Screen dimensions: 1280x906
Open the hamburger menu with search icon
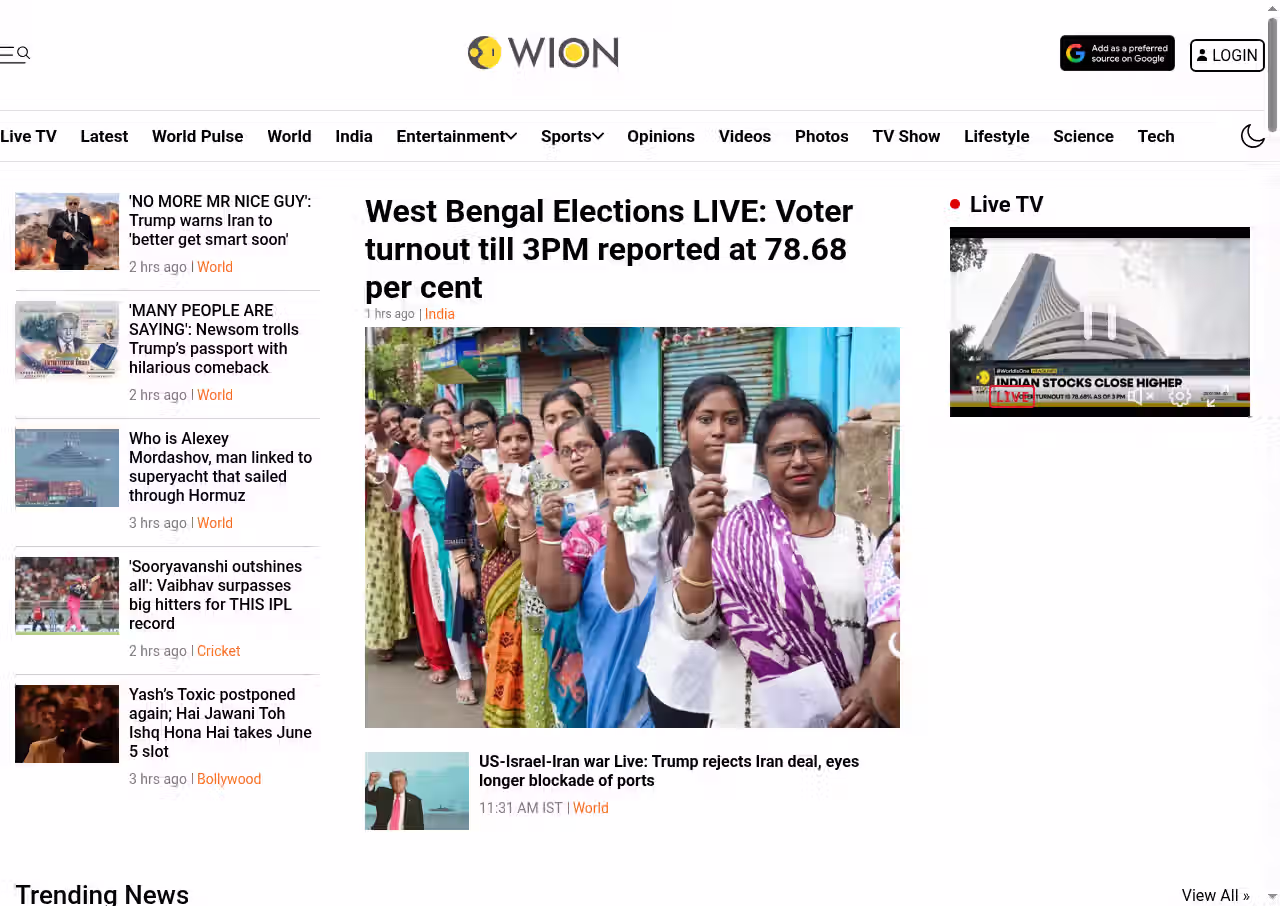pos(15,54)
